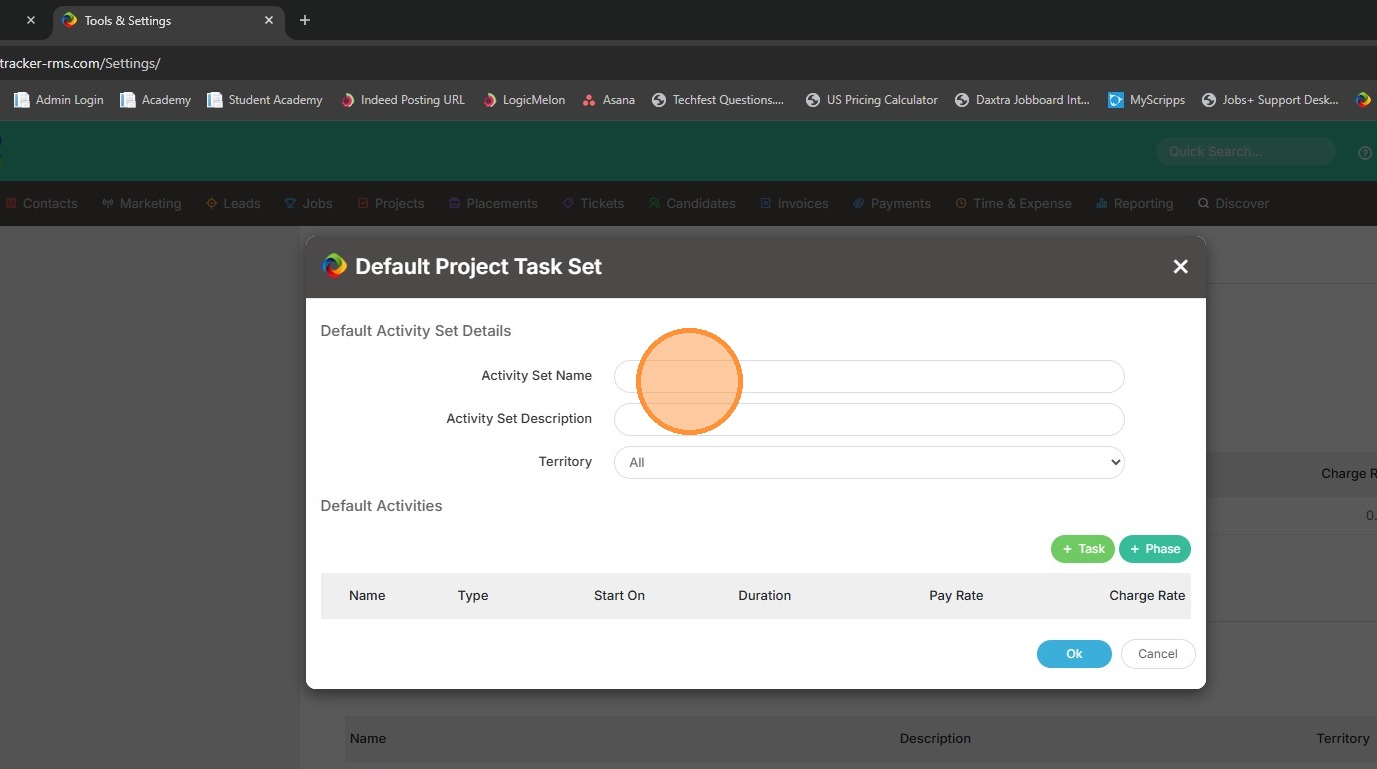Click the Activity Set Description field

869,419
